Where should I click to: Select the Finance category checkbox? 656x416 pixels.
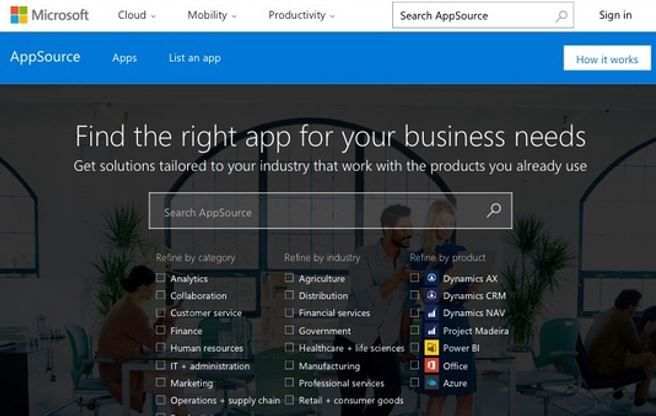[161, 331]
